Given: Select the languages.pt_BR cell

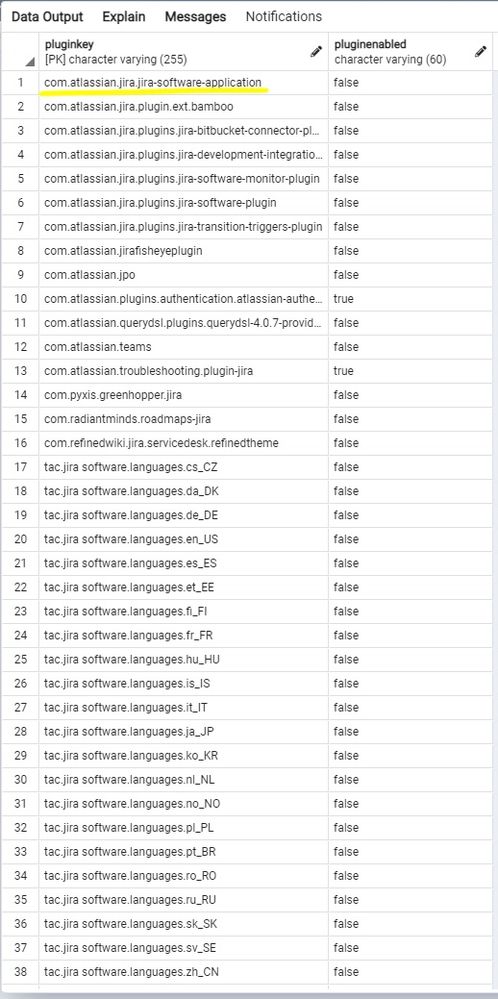Looking at the screenshot, I should pyautogui.click(x=183, y=852).
